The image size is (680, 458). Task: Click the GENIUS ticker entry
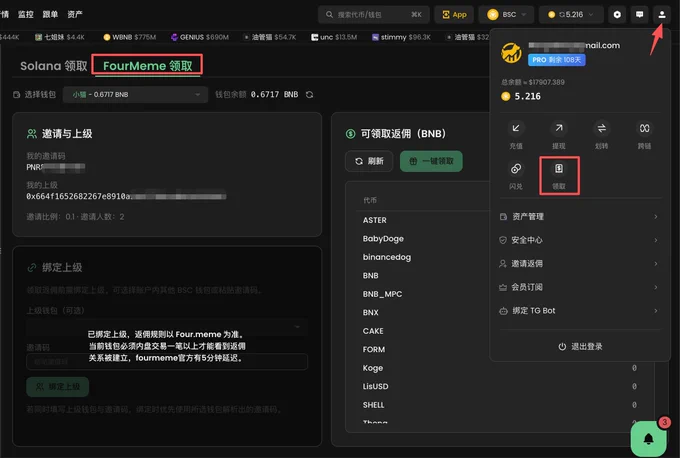pos(199,37)
